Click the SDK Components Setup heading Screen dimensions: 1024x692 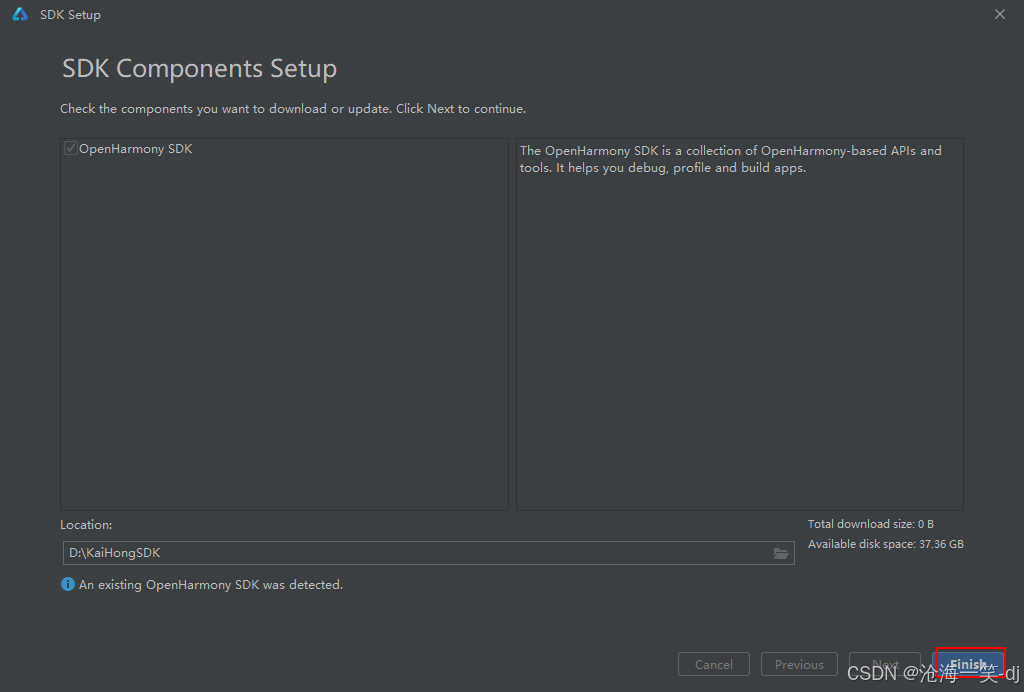[199, 69]
